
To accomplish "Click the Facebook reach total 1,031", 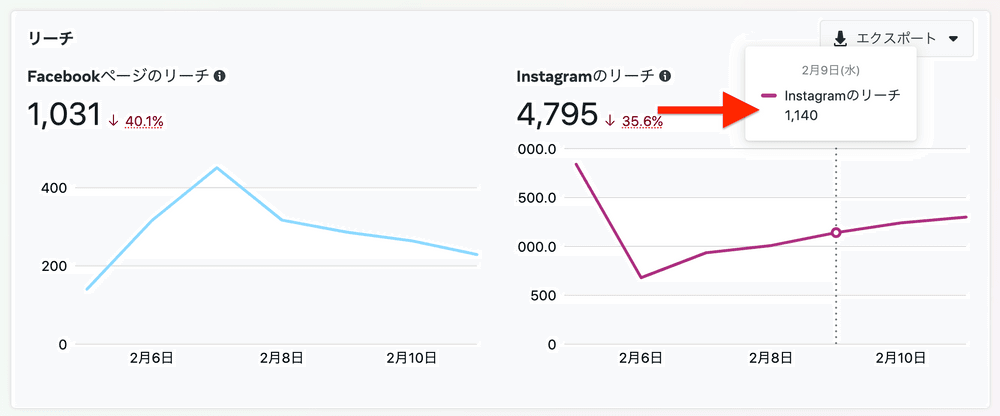I will (65, 115).
